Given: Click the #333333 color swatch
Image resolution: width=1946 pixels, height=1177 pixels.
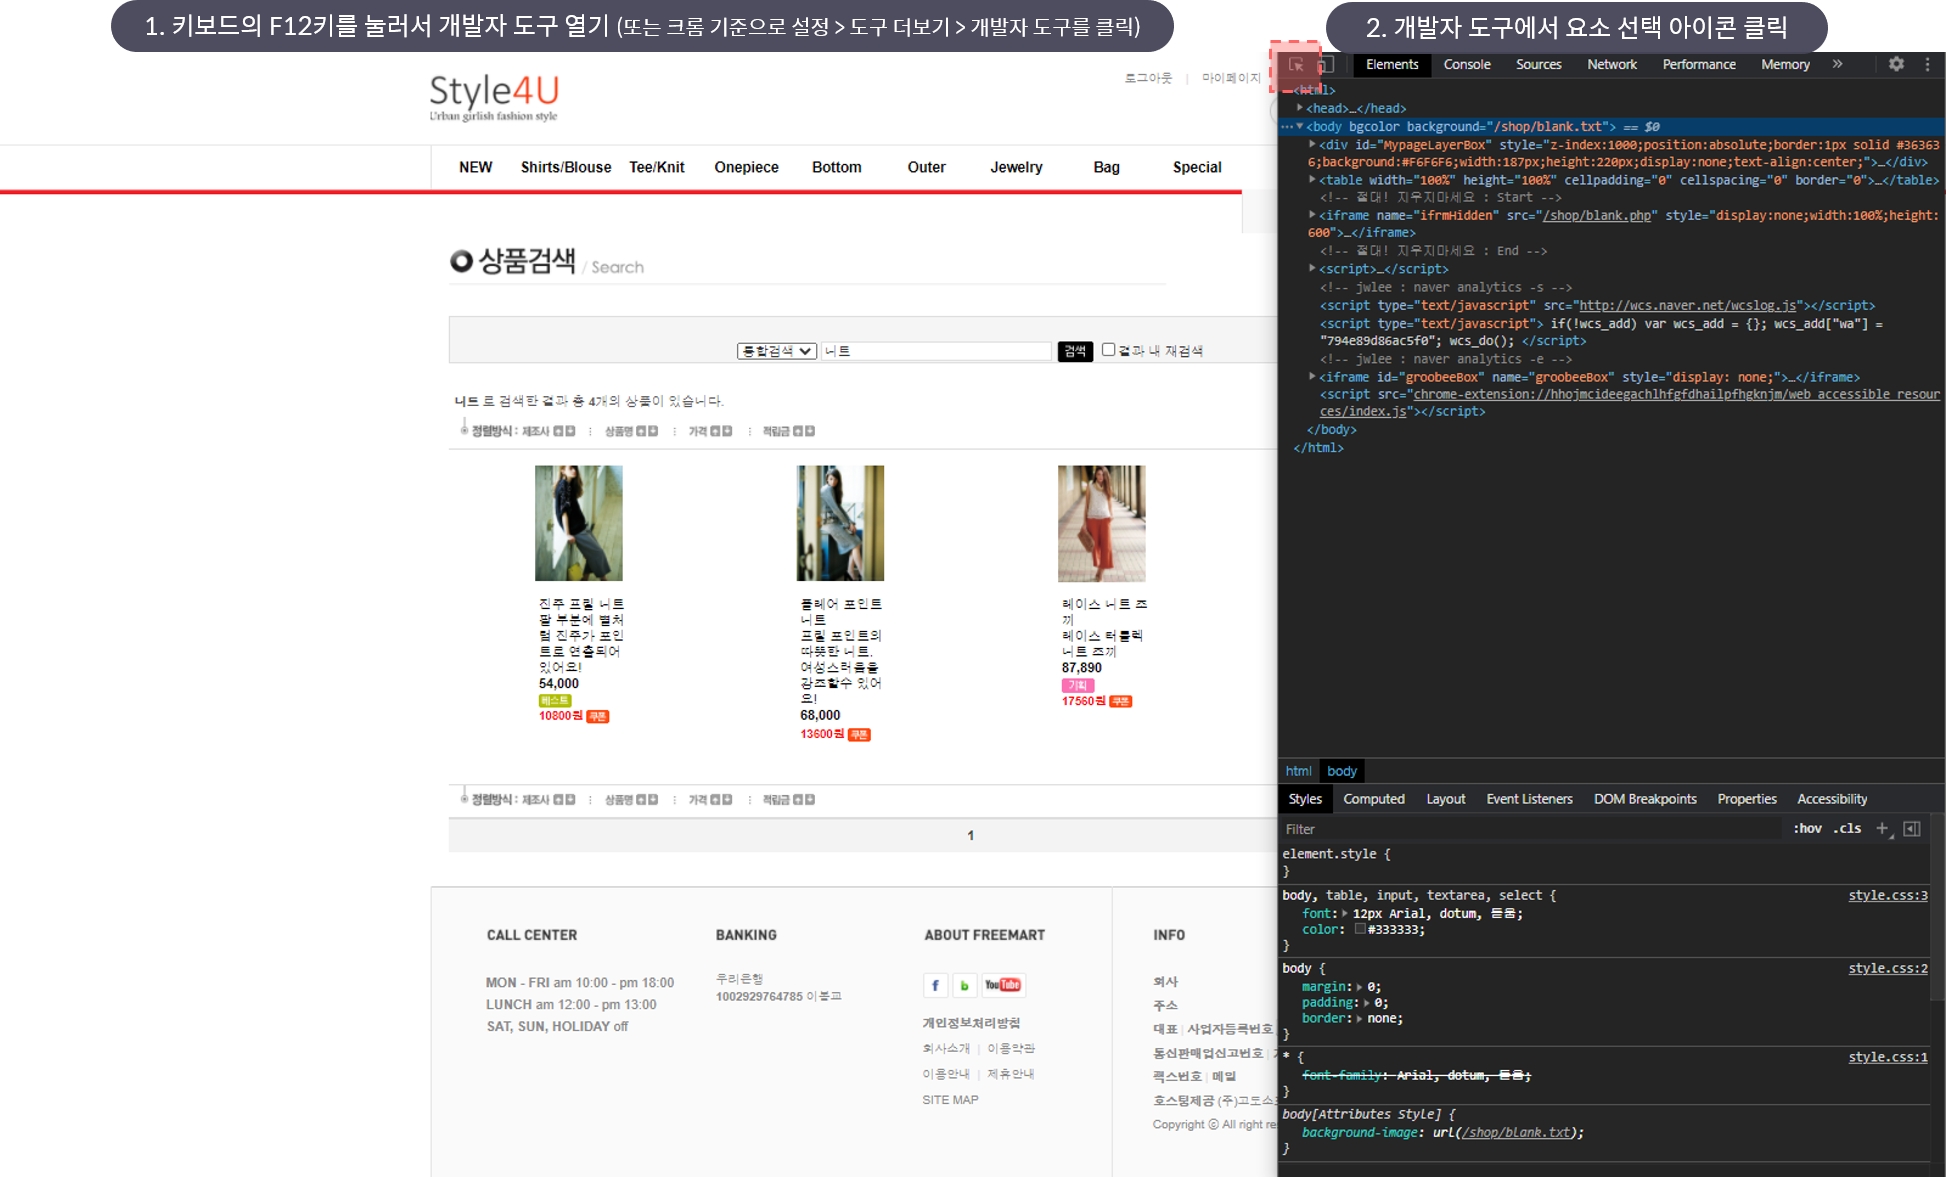Looking at the screenshot, I should click(x=1360, y=929).
